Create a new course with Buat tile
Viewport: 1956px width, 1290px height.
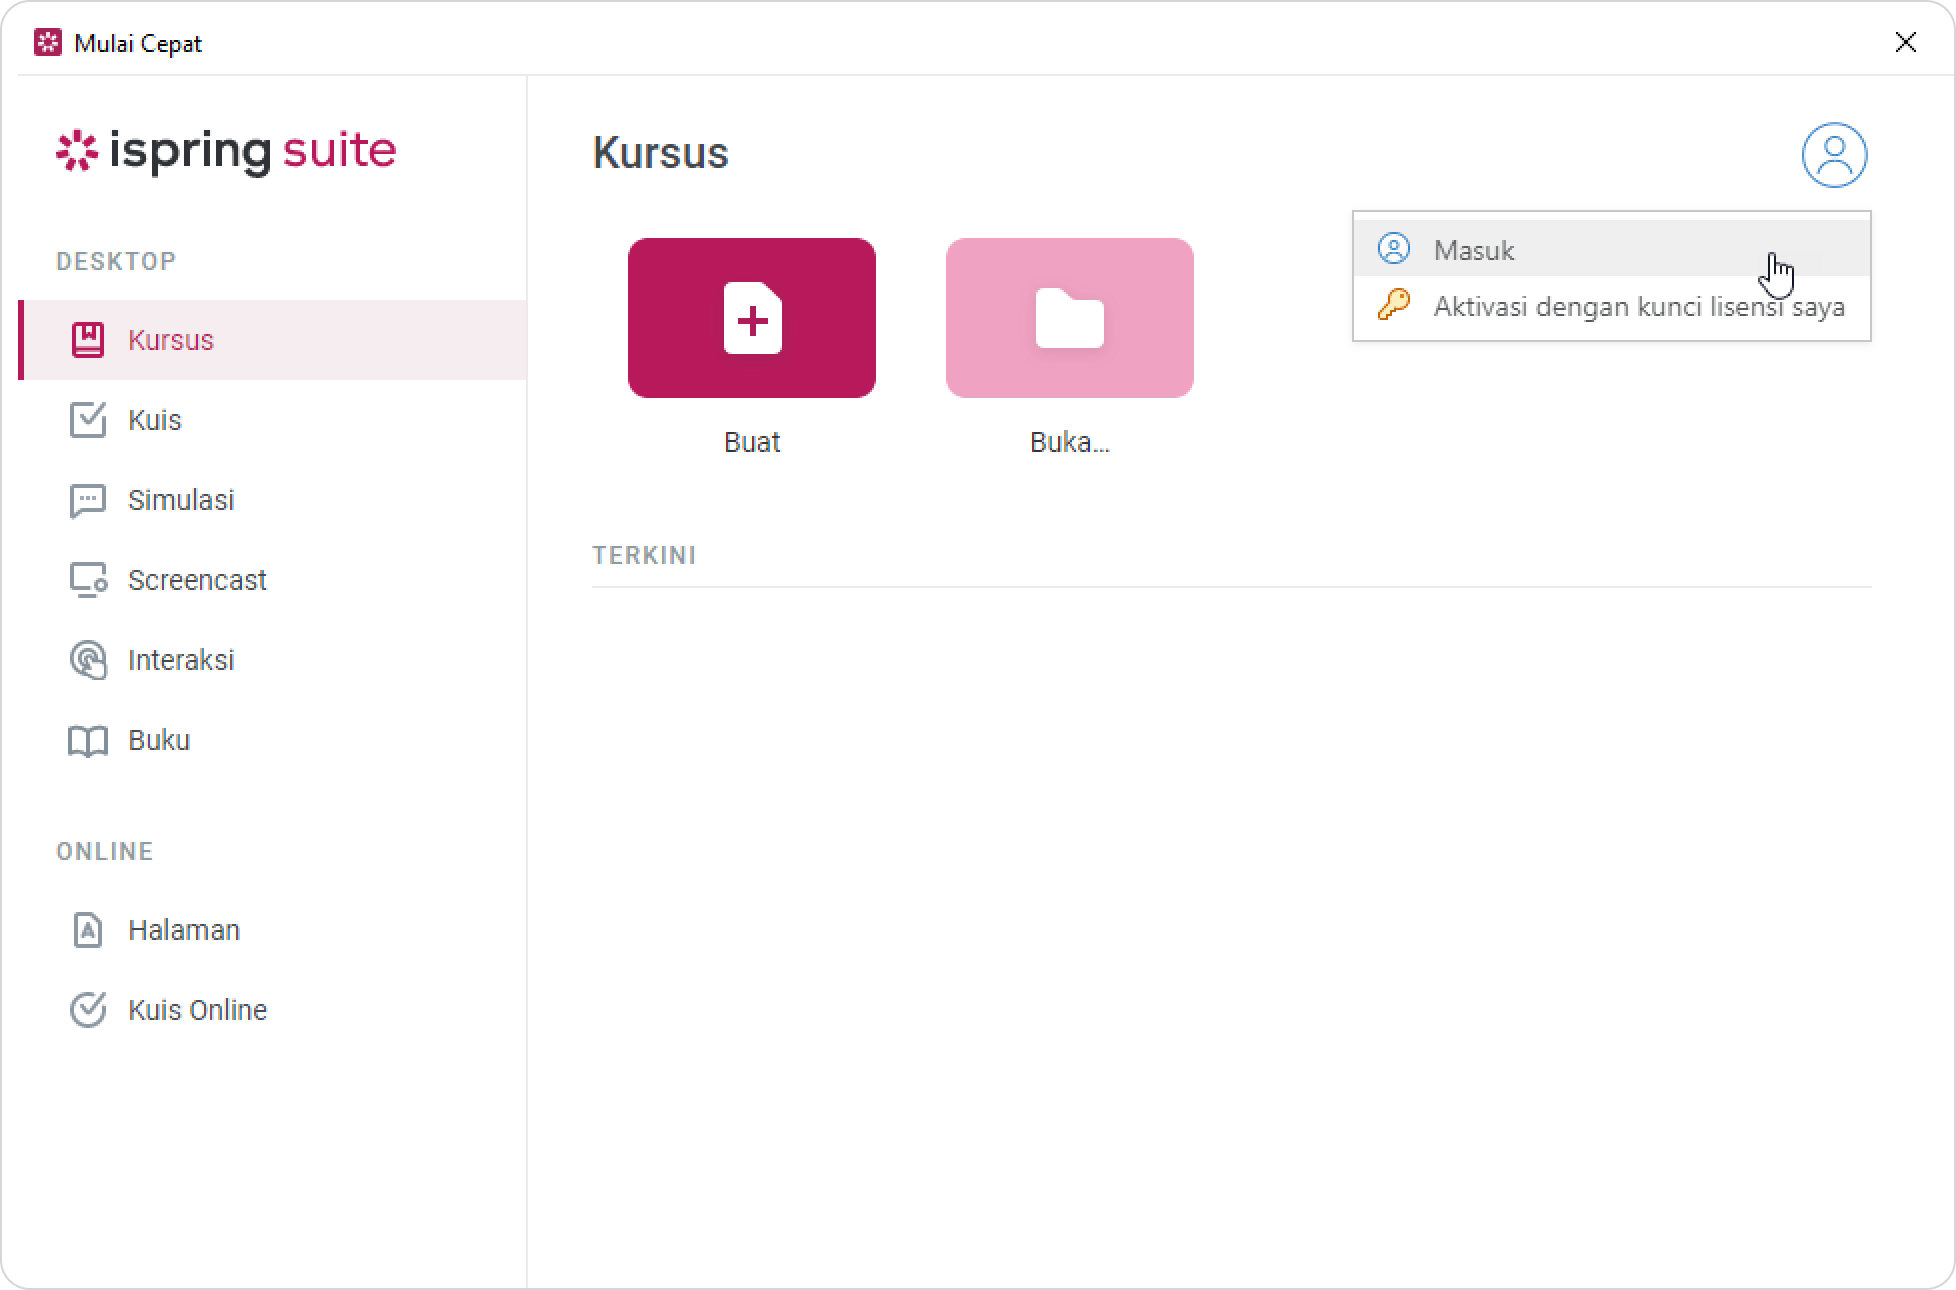752,318
